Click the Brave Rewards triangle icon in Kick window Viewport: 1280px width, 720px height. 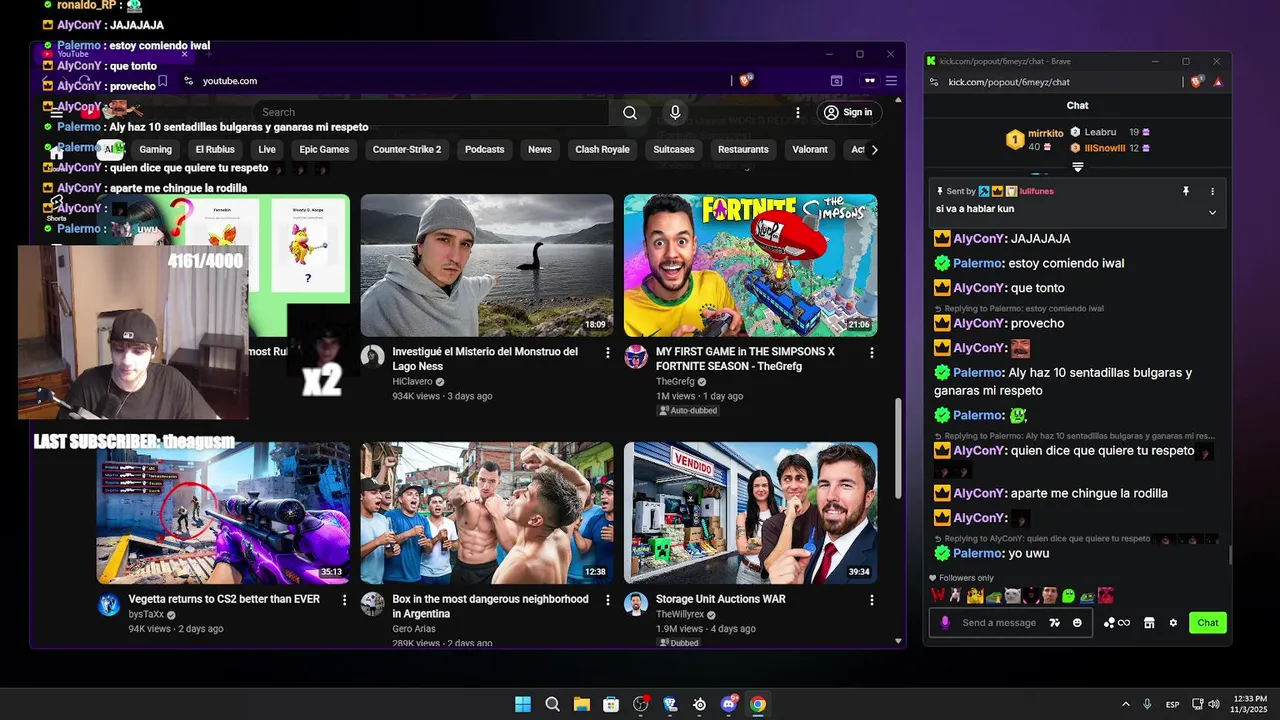[x=1218, y=82]
